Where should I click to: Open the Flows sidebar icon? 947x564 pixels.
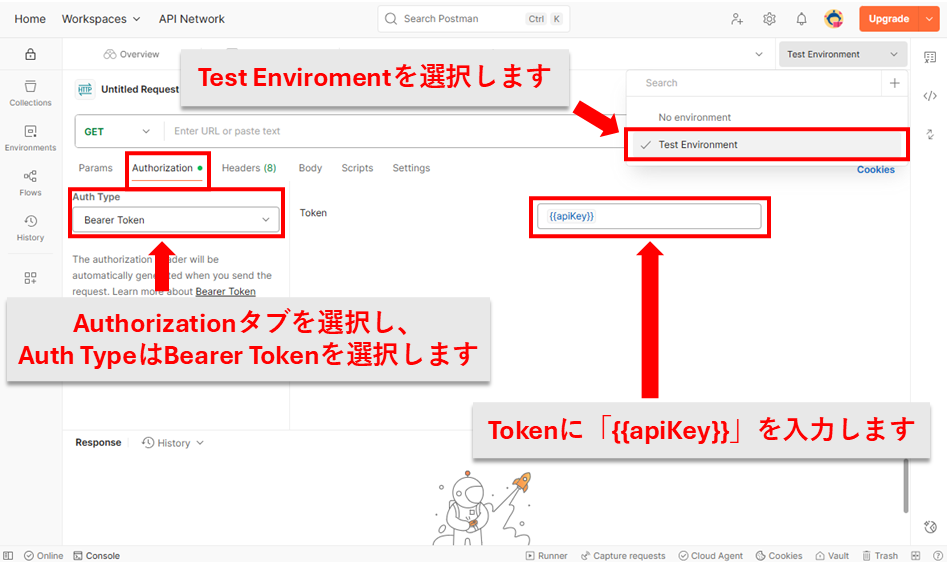[x=30, y=183]
